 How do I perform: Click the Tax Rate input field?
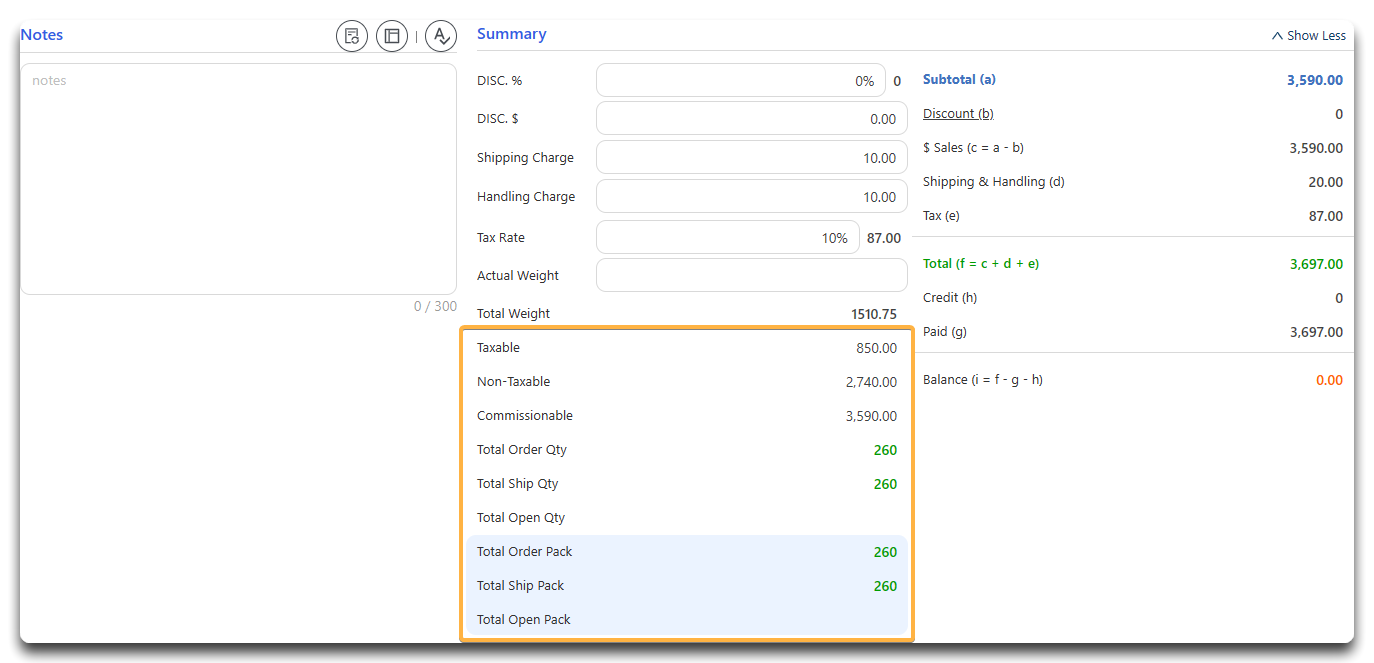click(x=728, y=237)
